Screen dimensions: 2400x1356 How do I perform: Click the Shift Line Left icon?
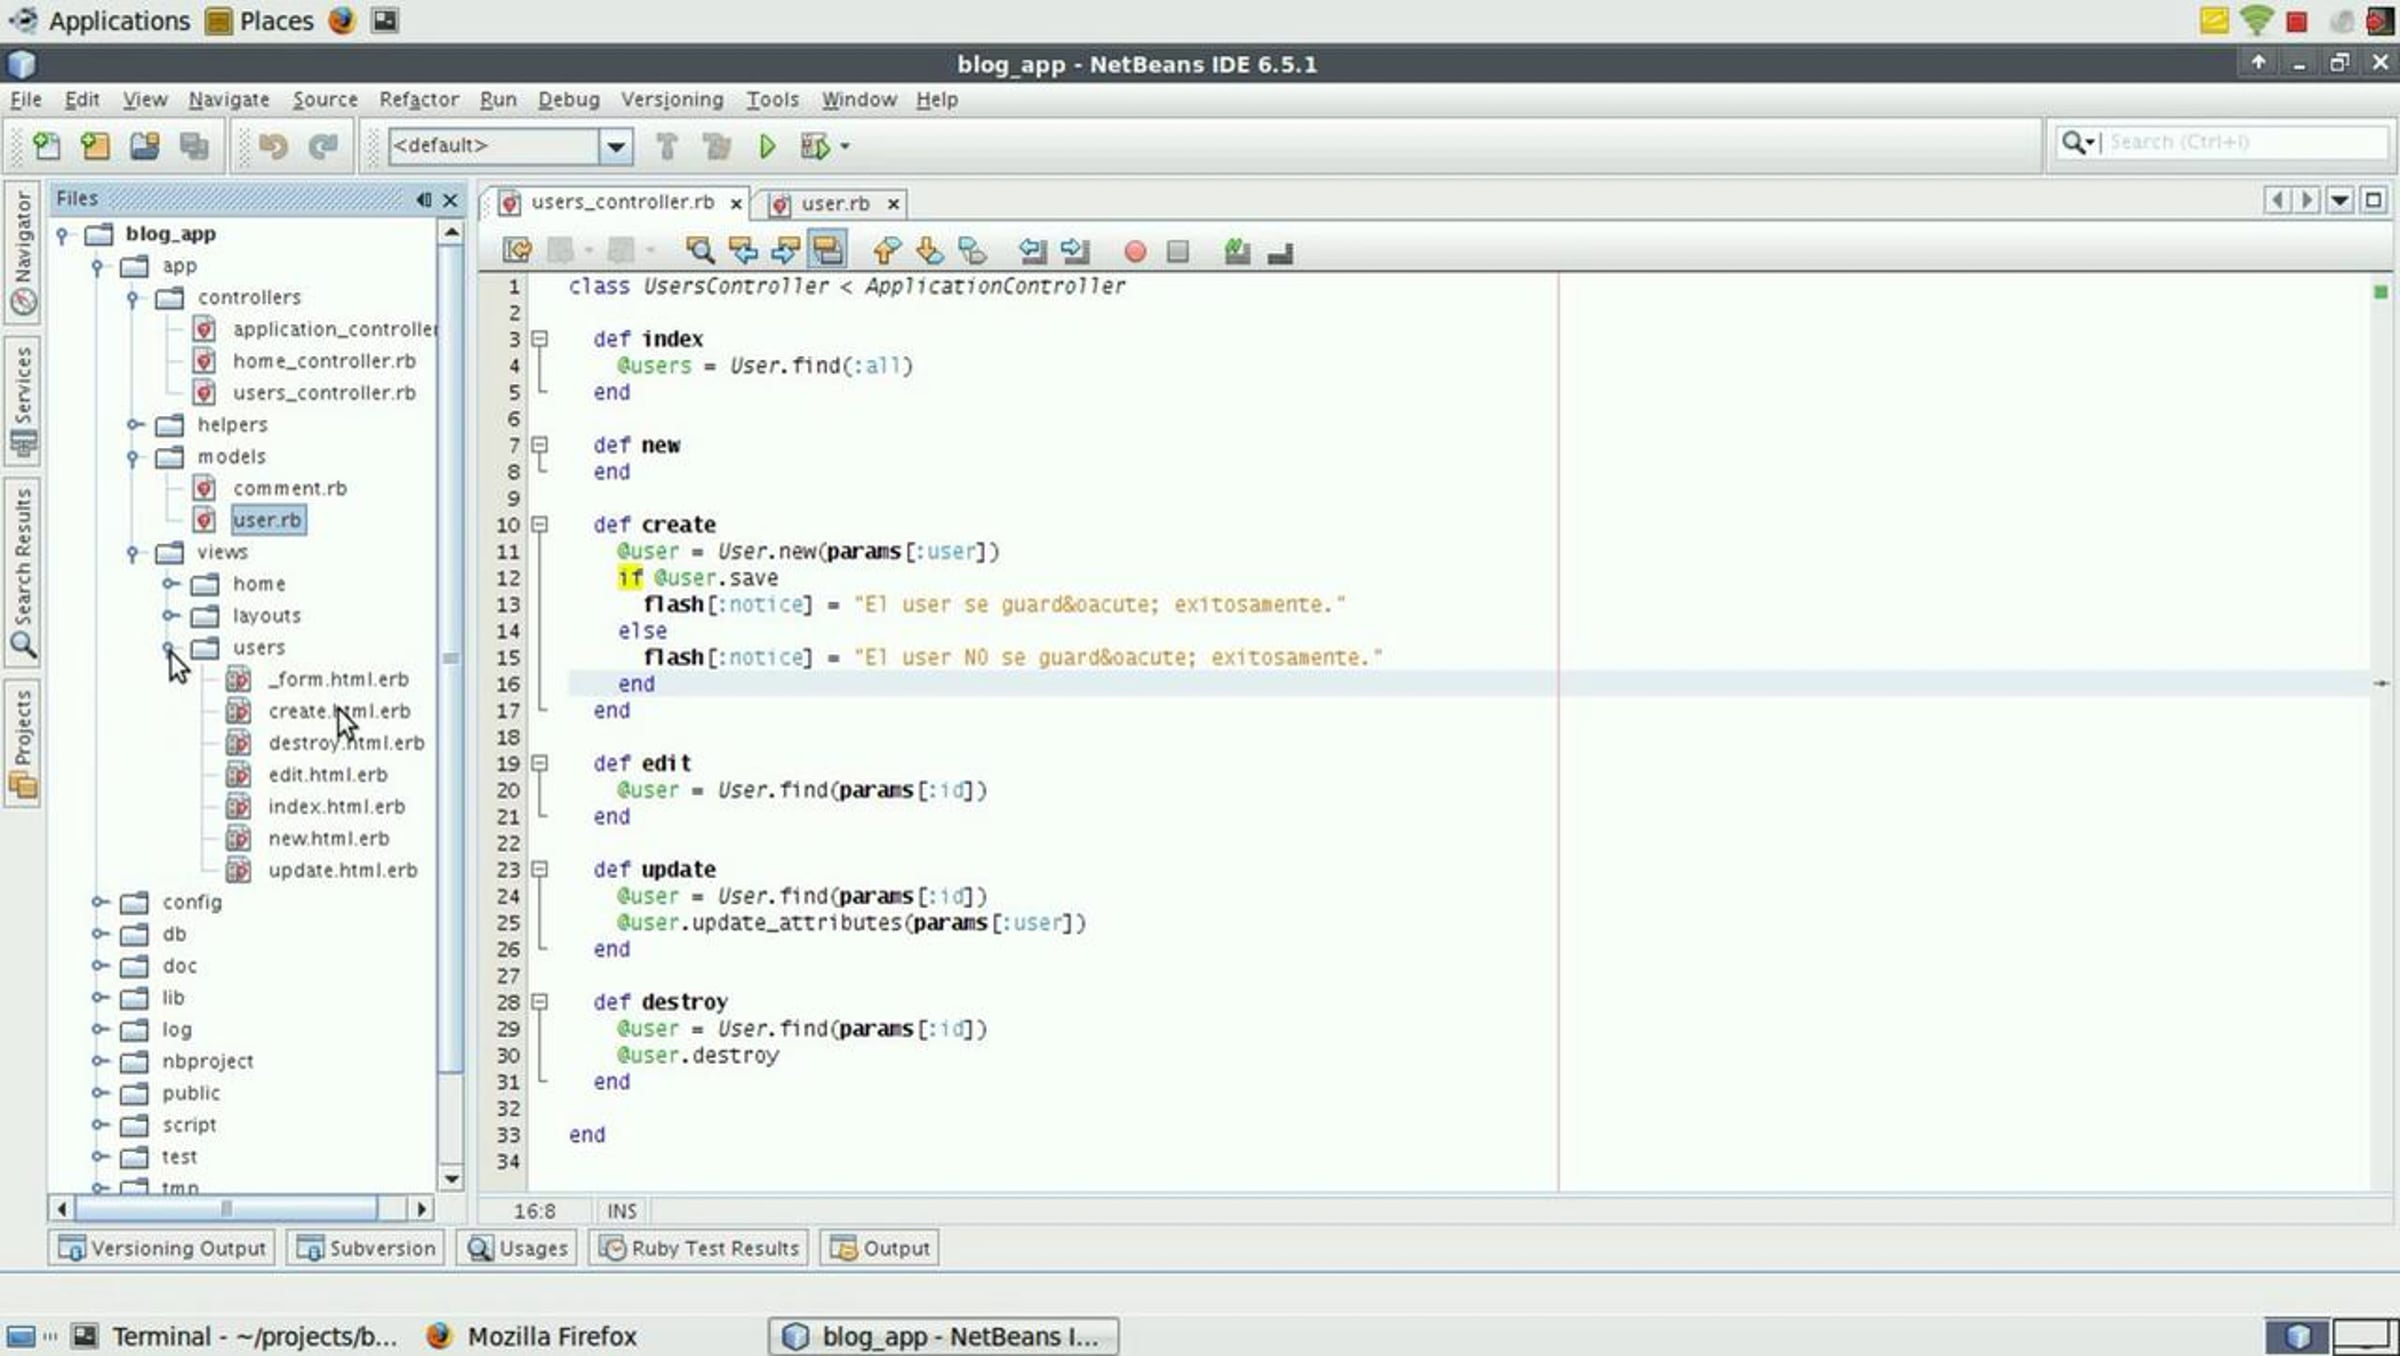coord(1032,250)
